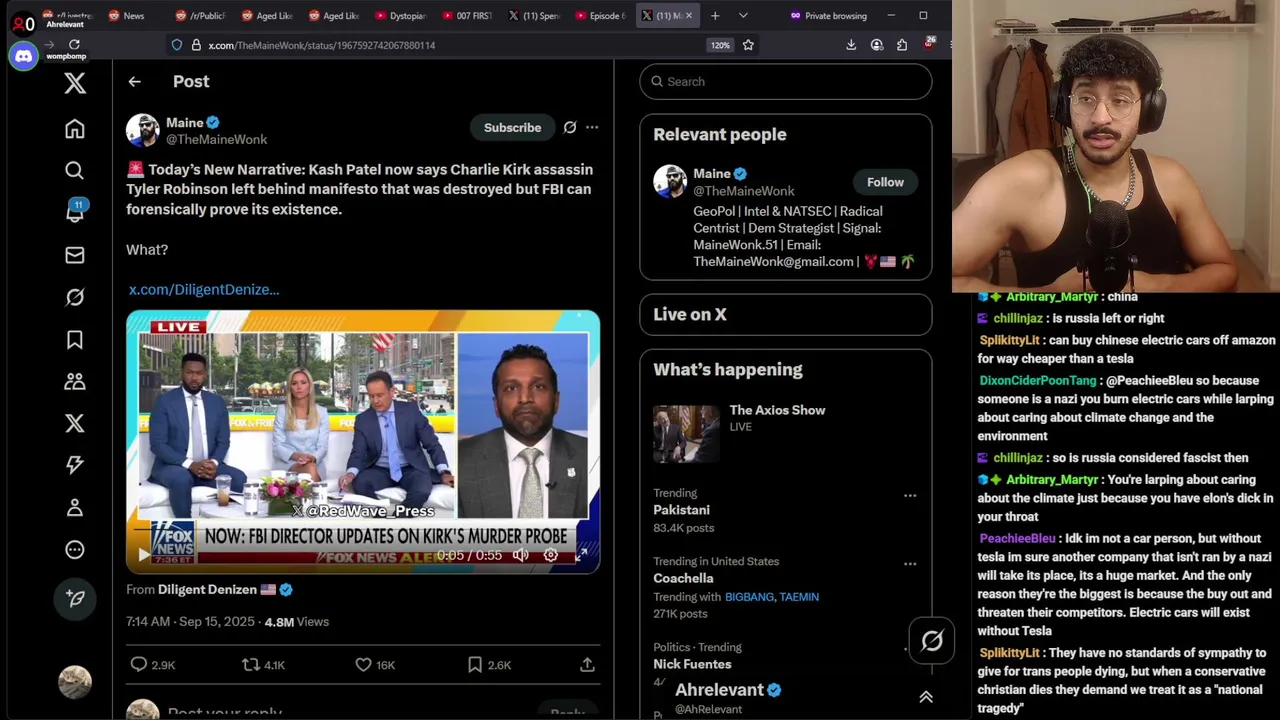Open the list all tabs chevron
Viewport: 1280px width, 720px height.
pos(743,15)
